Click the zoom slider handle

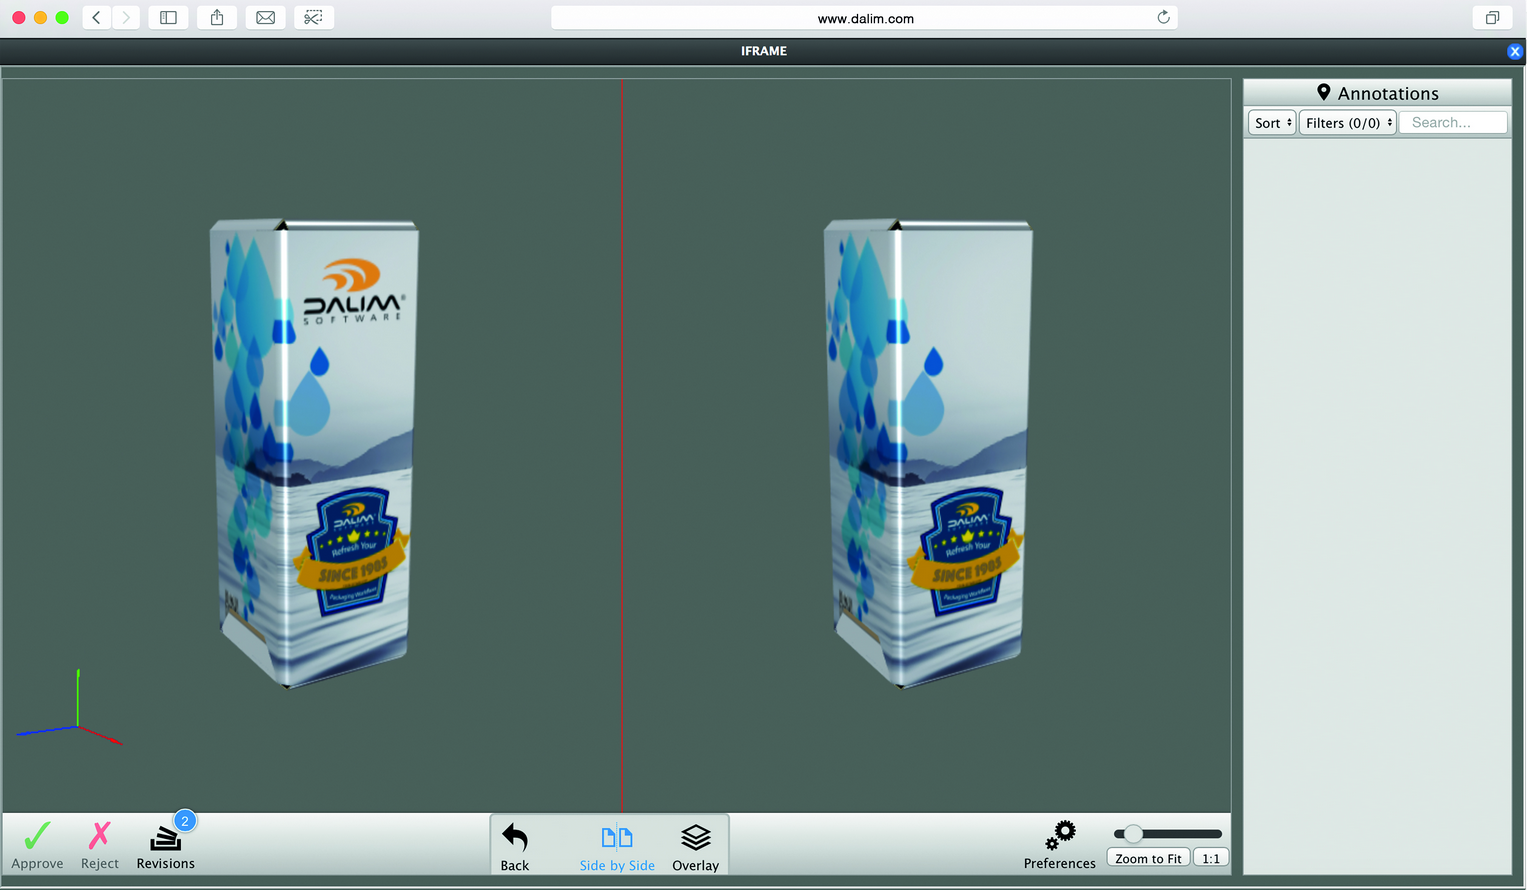[1133, 834]
